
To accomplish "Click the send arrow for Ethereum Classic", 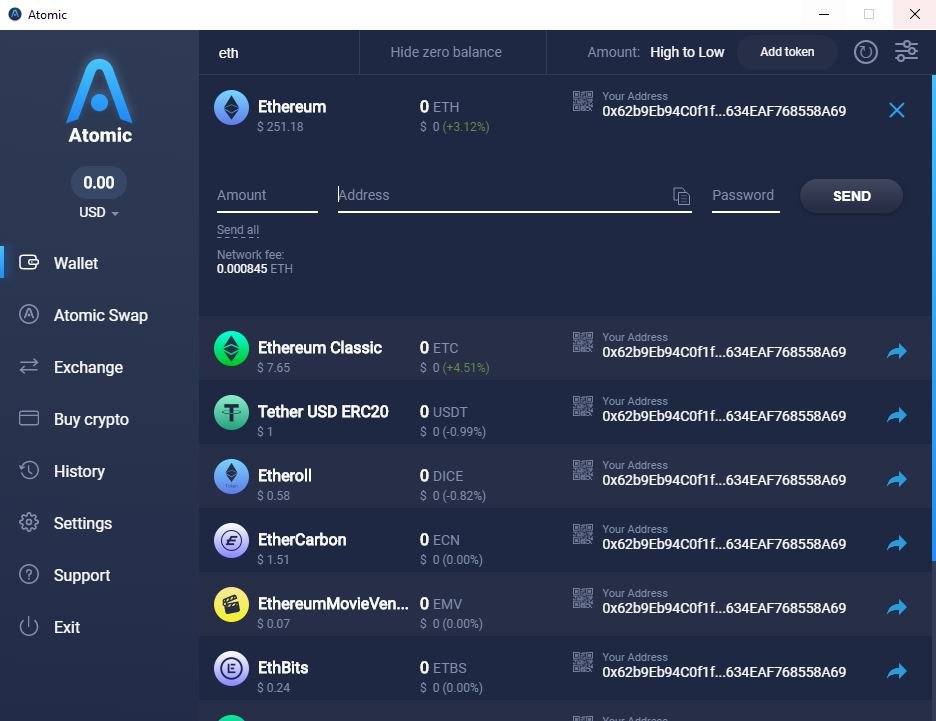I will click(897, 351).
